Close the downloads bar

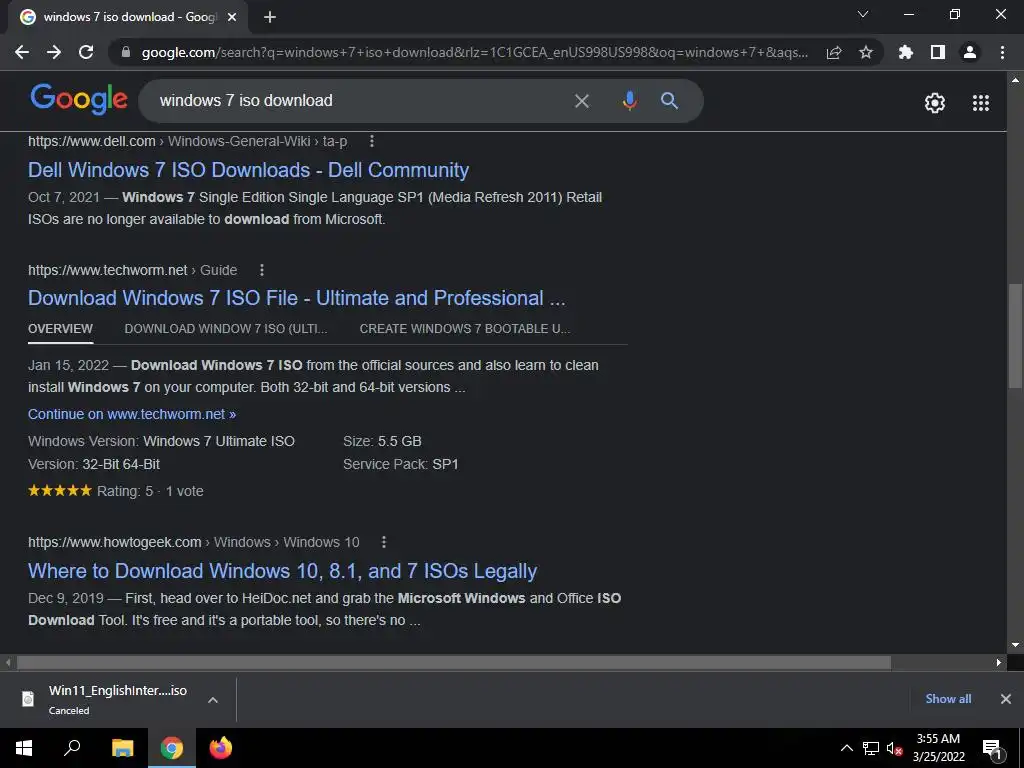(x=1006, y=699)
